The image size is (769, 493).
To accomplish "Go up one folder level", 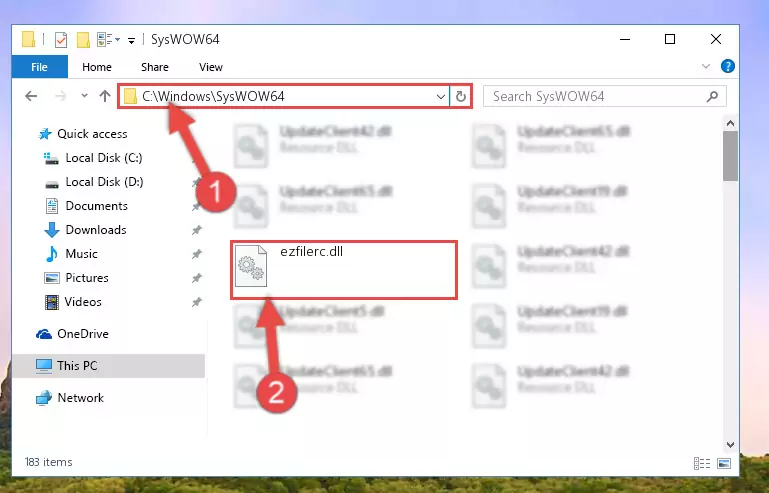I will [104, 96].
